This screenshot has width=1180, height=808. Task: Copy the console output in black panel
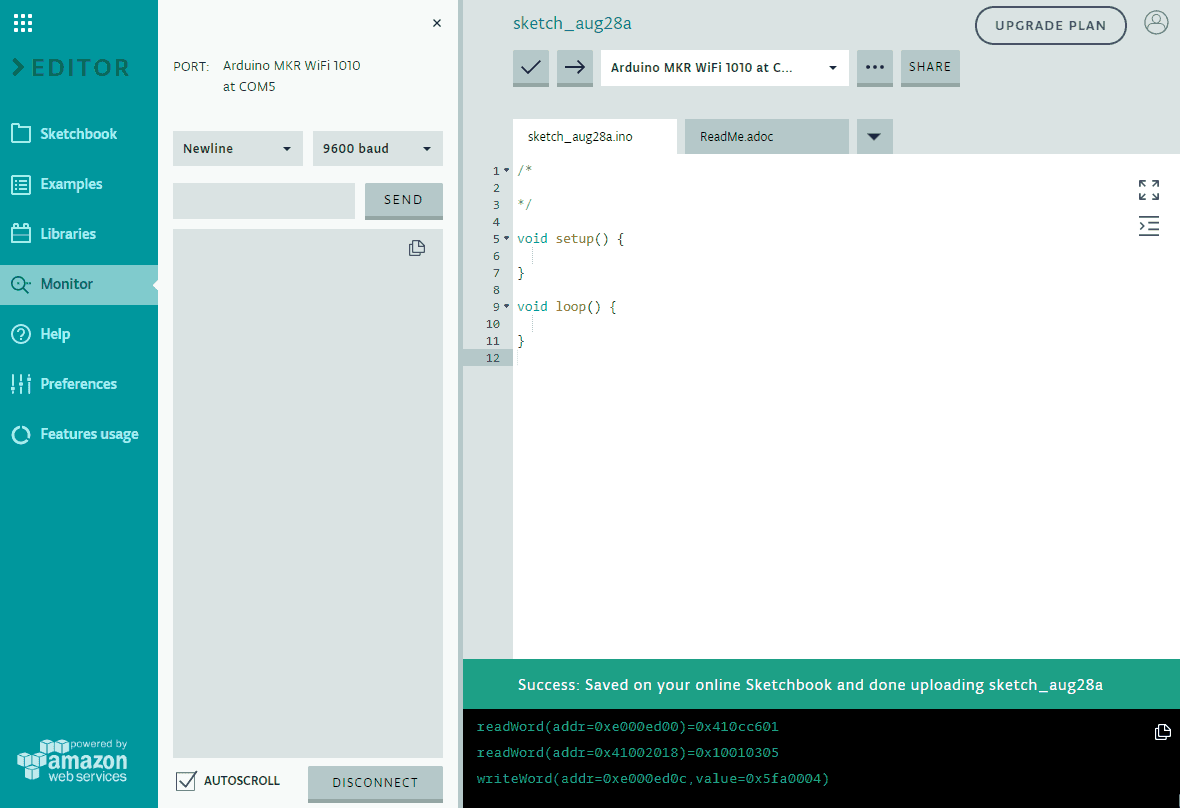tap(1162, 732)
